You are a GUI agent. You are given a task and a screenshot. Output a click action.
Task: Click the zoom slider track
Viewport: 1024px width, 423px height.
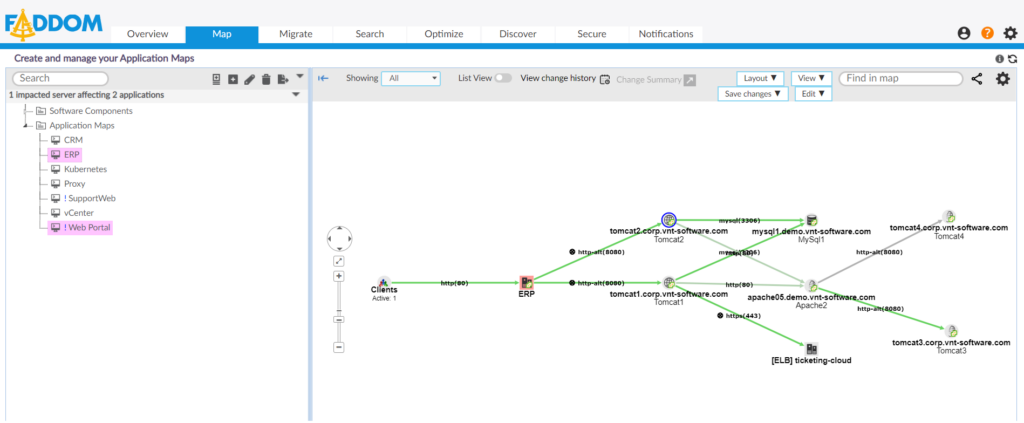coord(339,311)
